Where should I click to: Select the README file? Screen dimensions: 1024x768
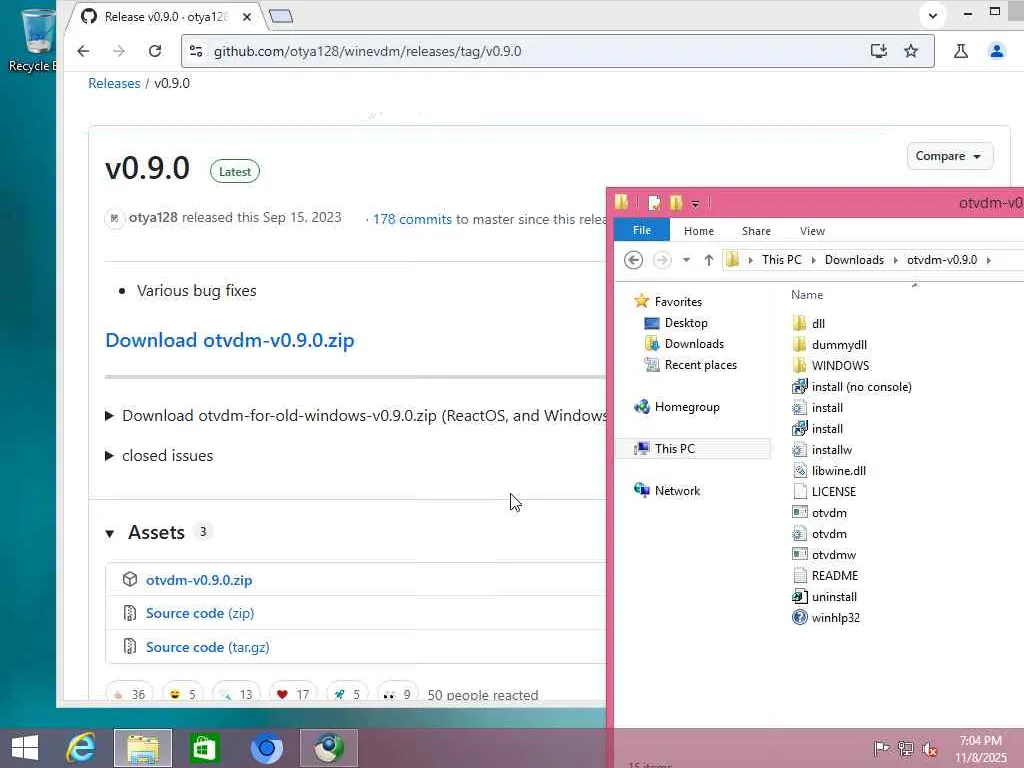click(835, 575)
